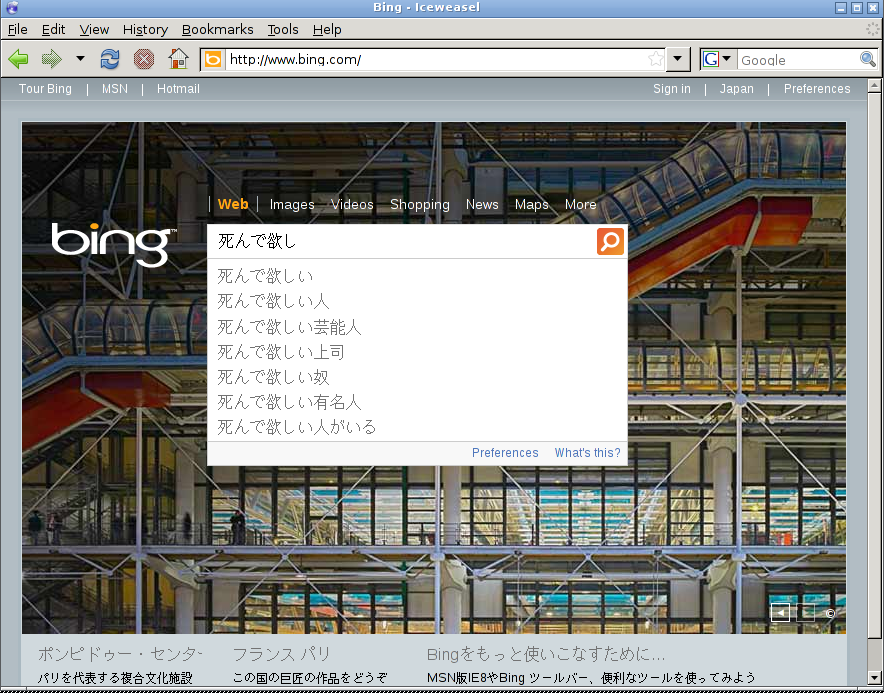Click the copyright info icon on image
Image resolution: width=884 pixels, height=693 pixels.
tap(830, 613)
